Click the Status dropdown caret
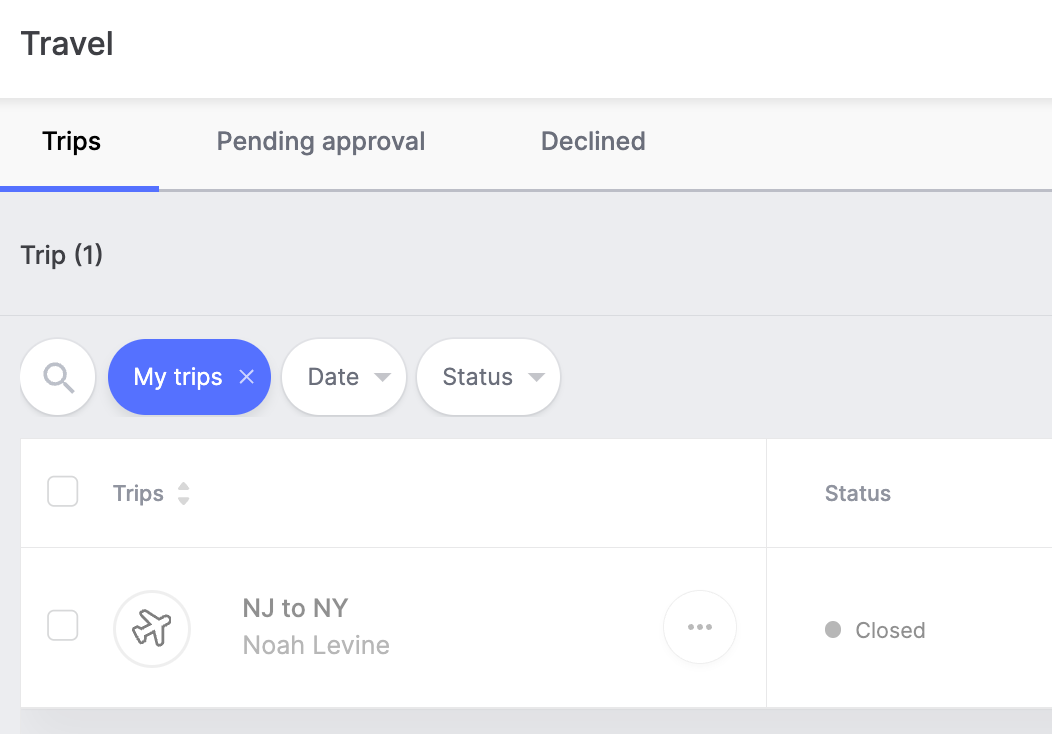The image size is (1052, 734). point(536,378)
